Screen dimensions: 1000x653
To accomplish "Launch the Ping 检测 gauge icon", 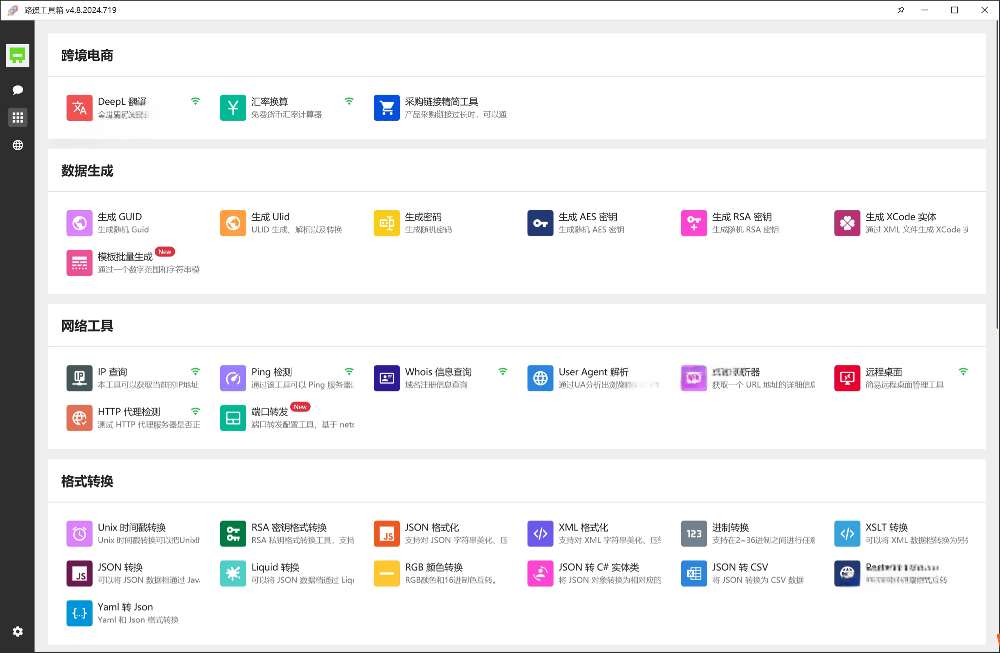I will tap(233, 378).
